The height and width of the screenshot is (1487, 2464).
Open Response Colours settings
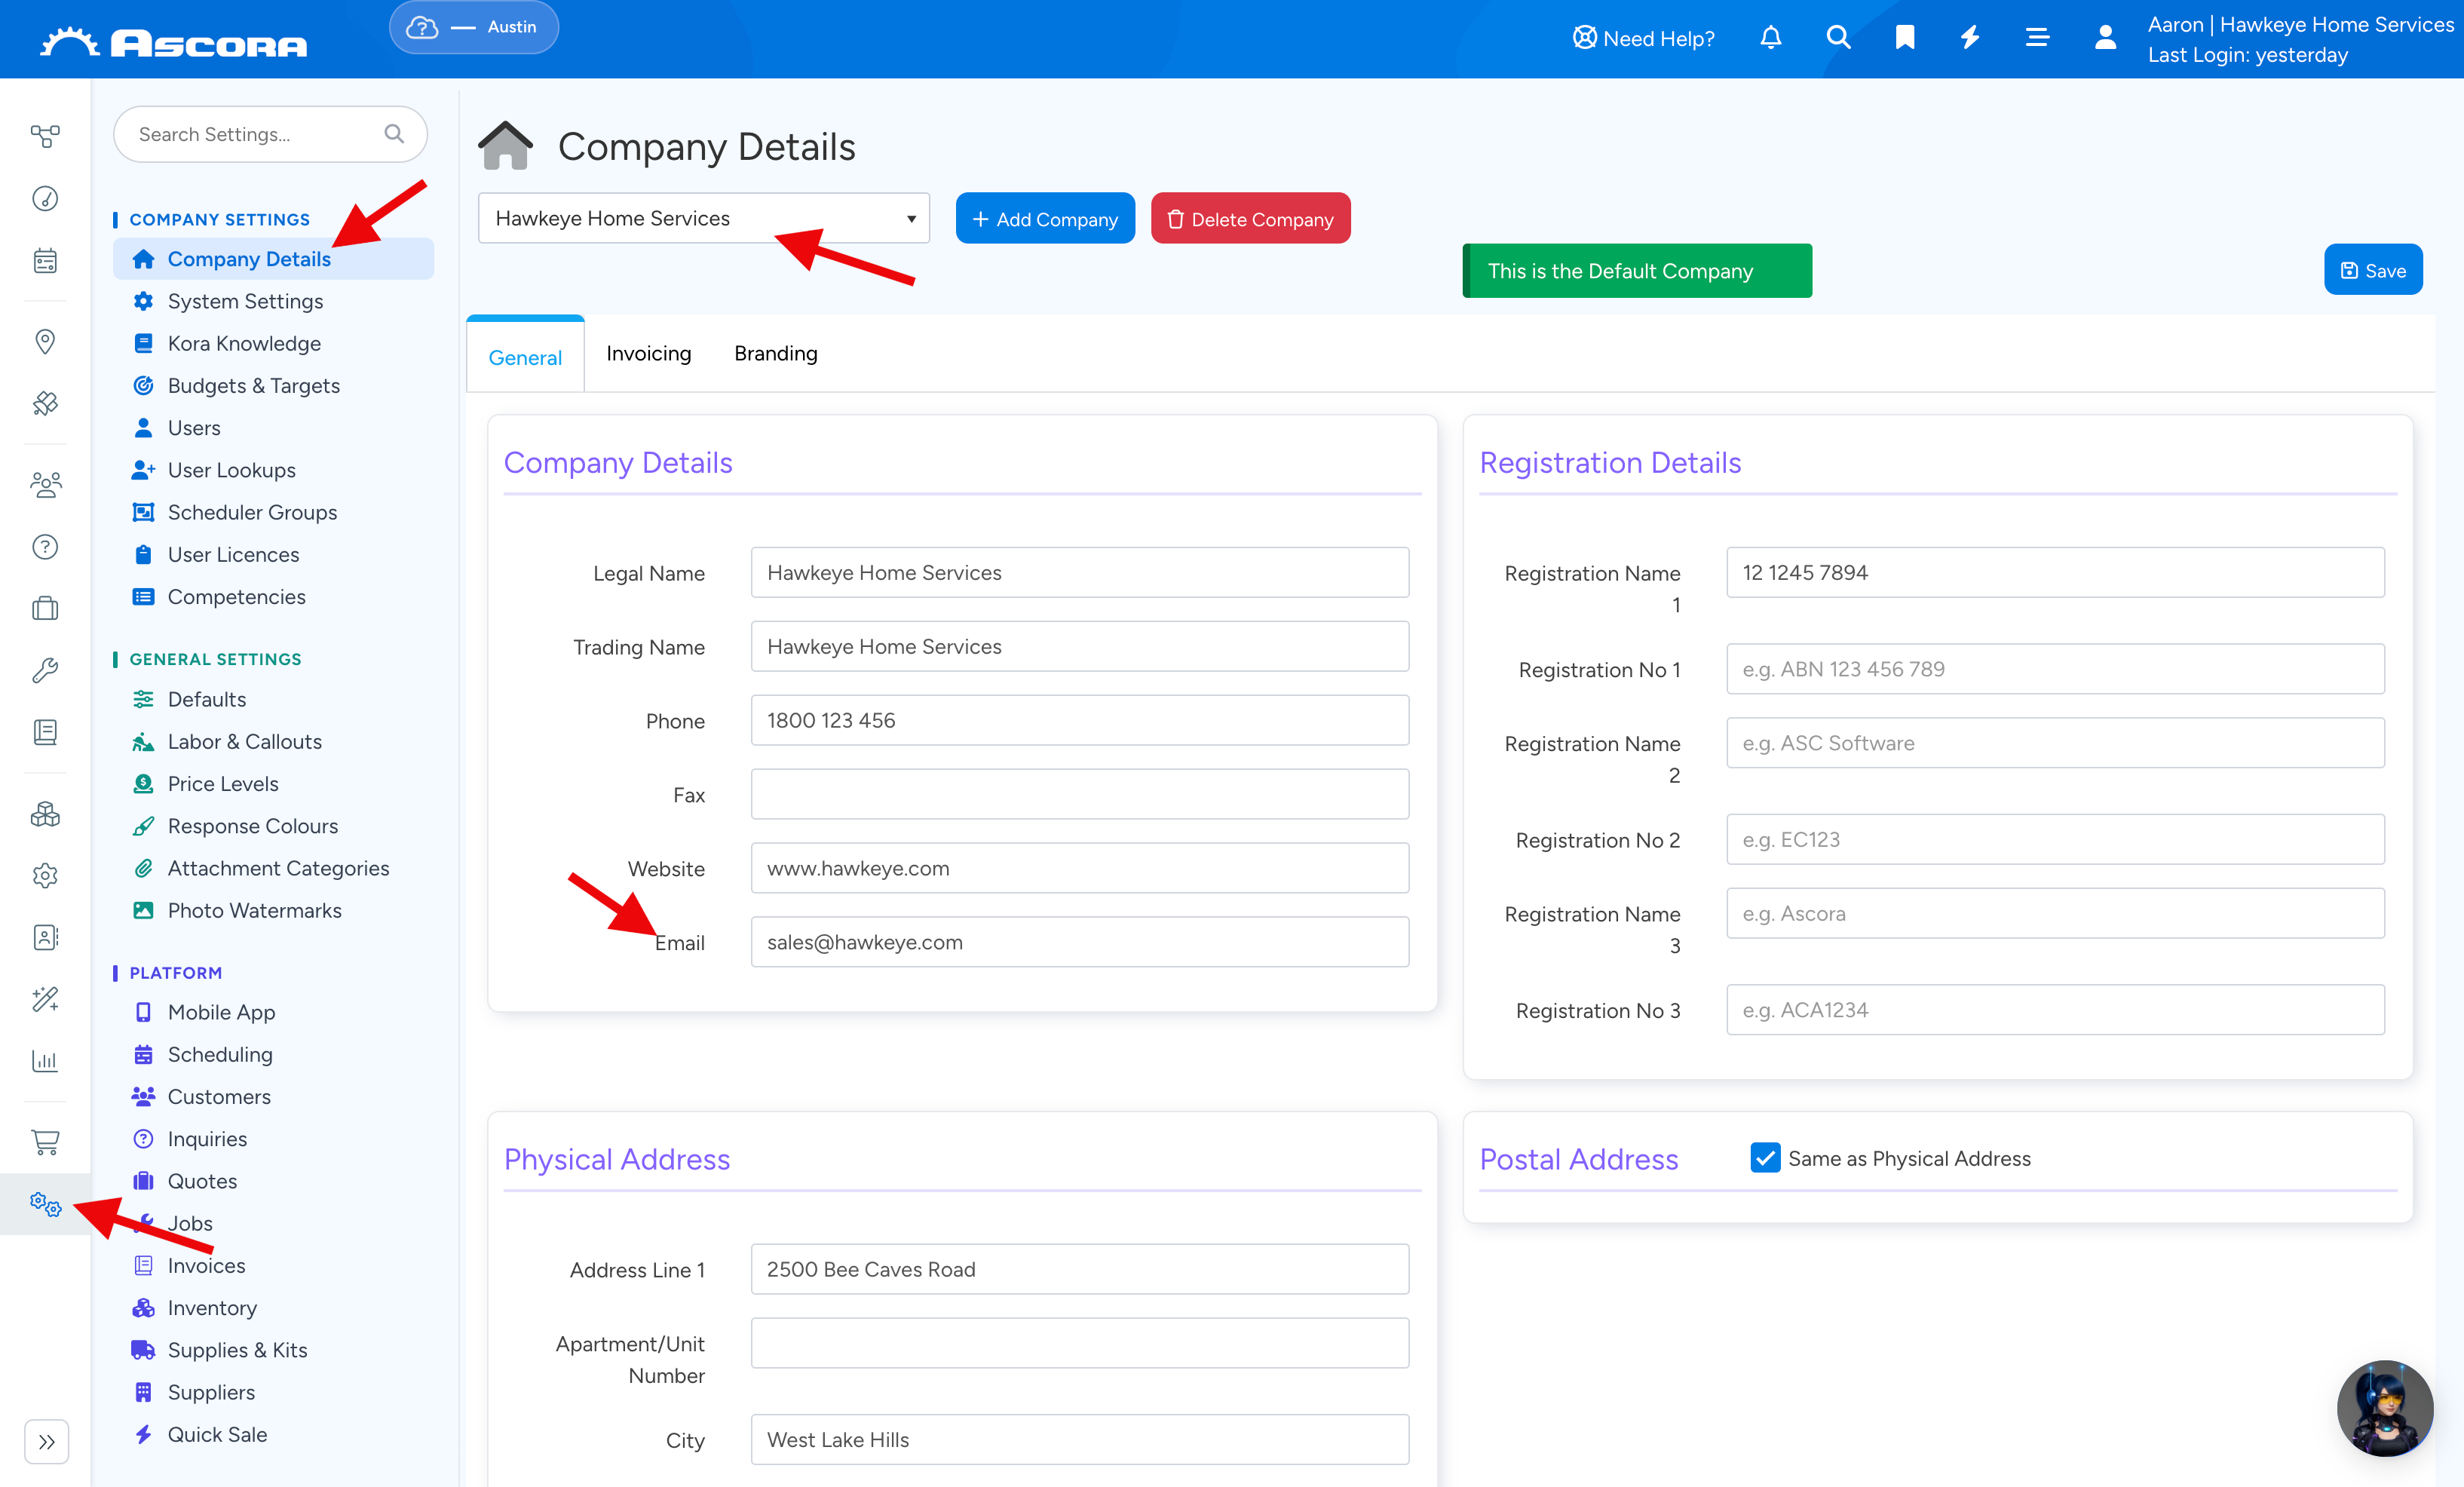pos(253,826)
